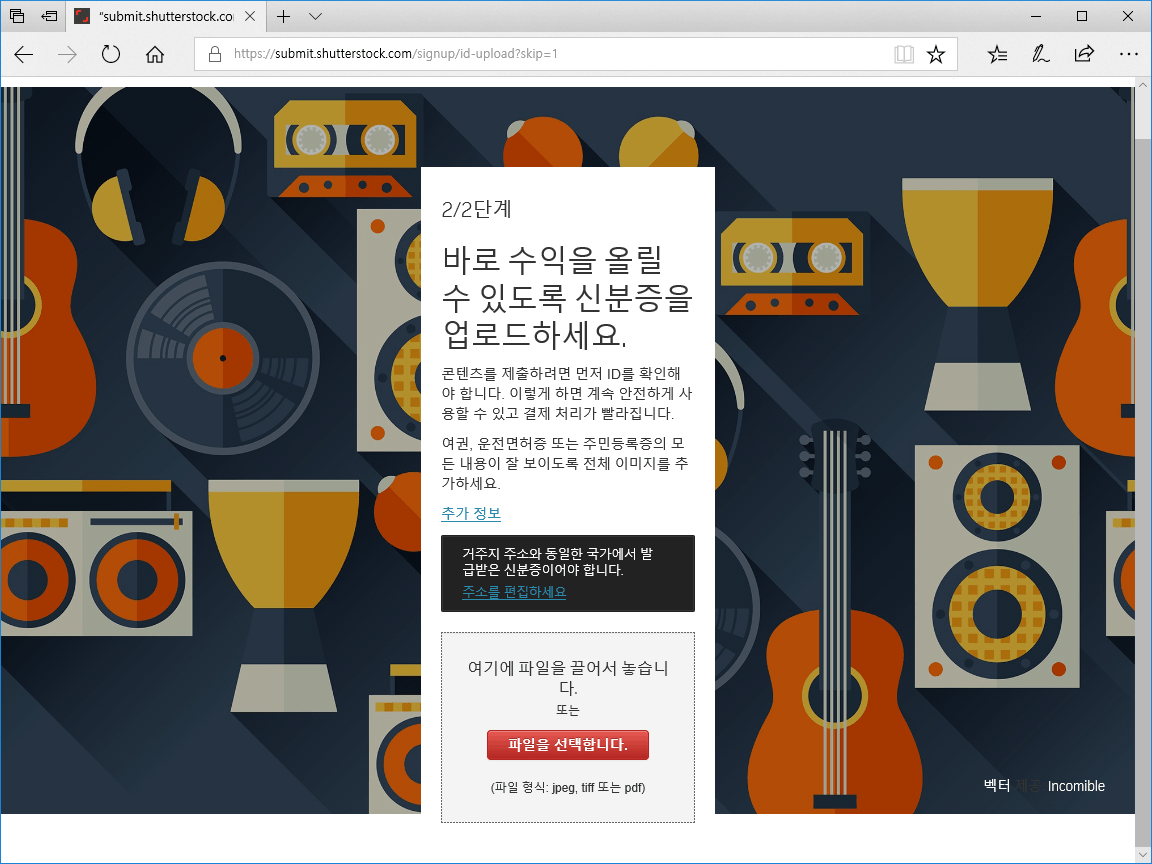
Task: Show tab previews dropdown
Action: point(315,16)
